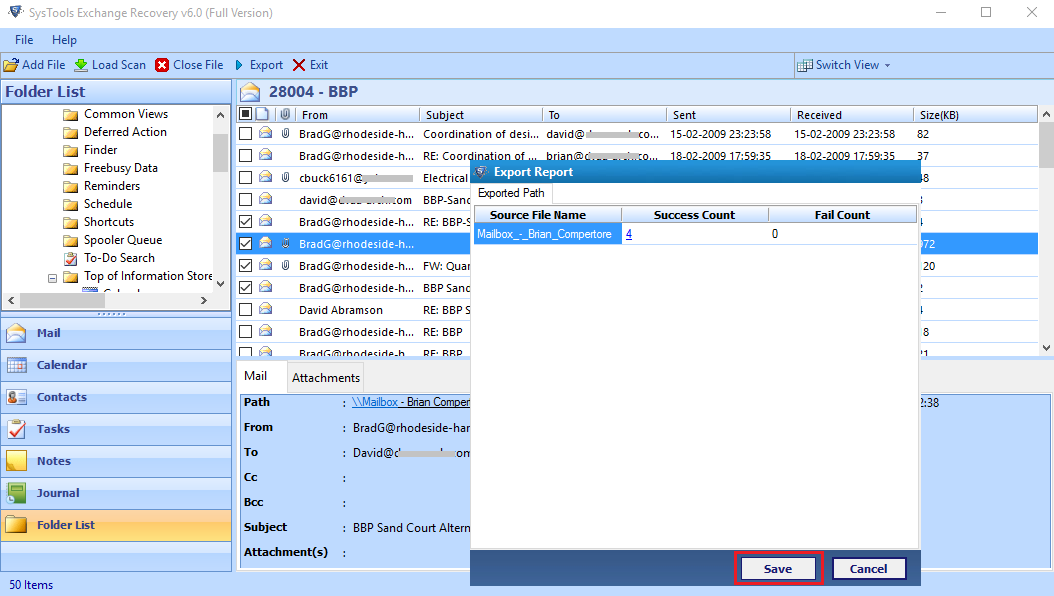Switch to the Attachments tab

(x=326, y=378)
